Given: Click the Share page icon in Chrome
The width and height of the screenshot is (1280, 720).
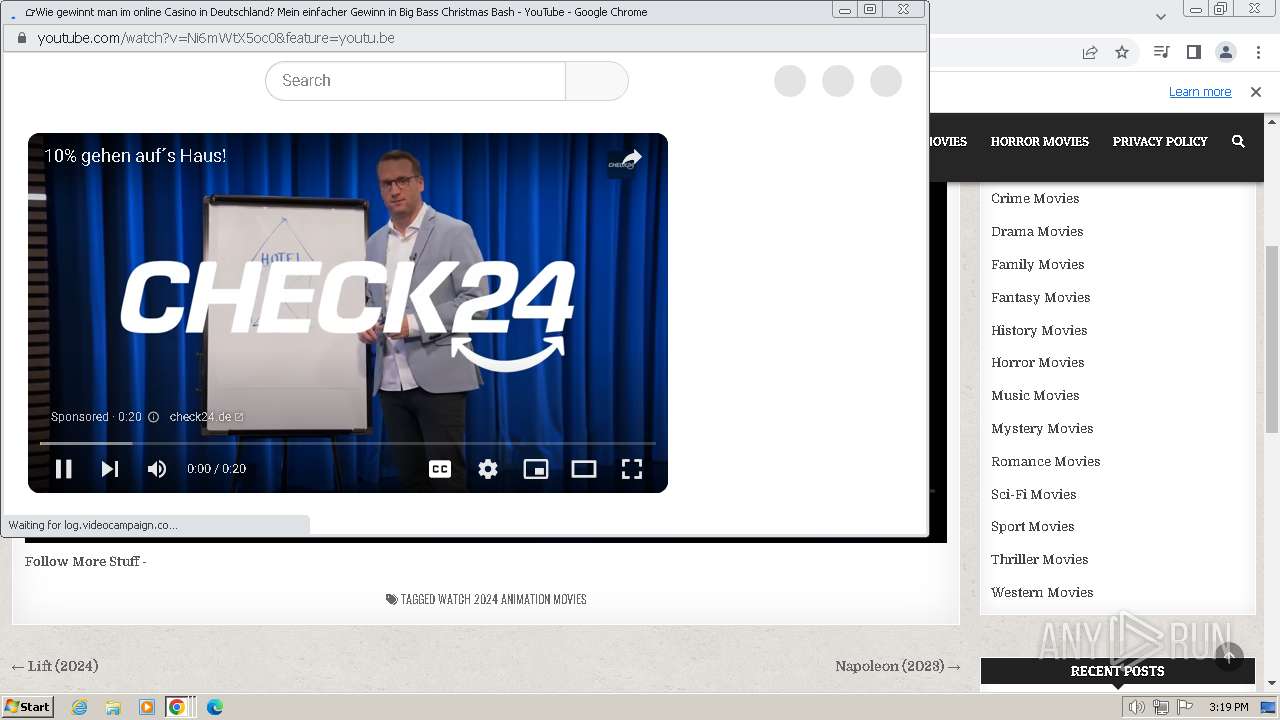Looking at the screenshot, I should [1090, 53].
